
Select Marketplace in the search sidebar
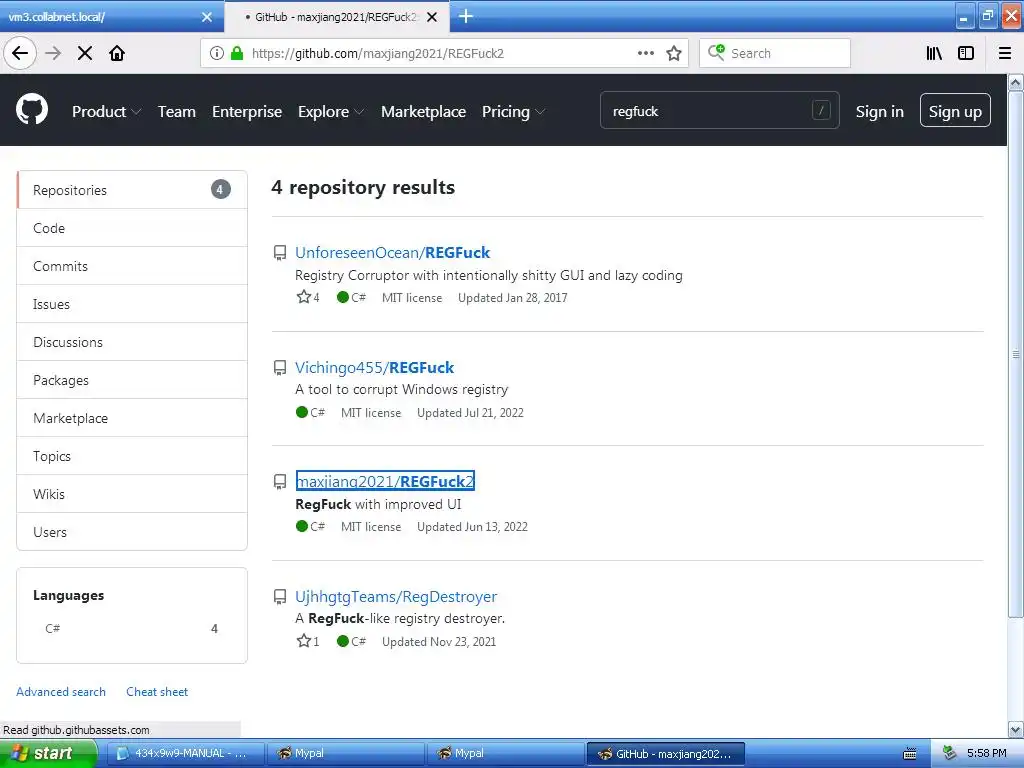[132, 418]
